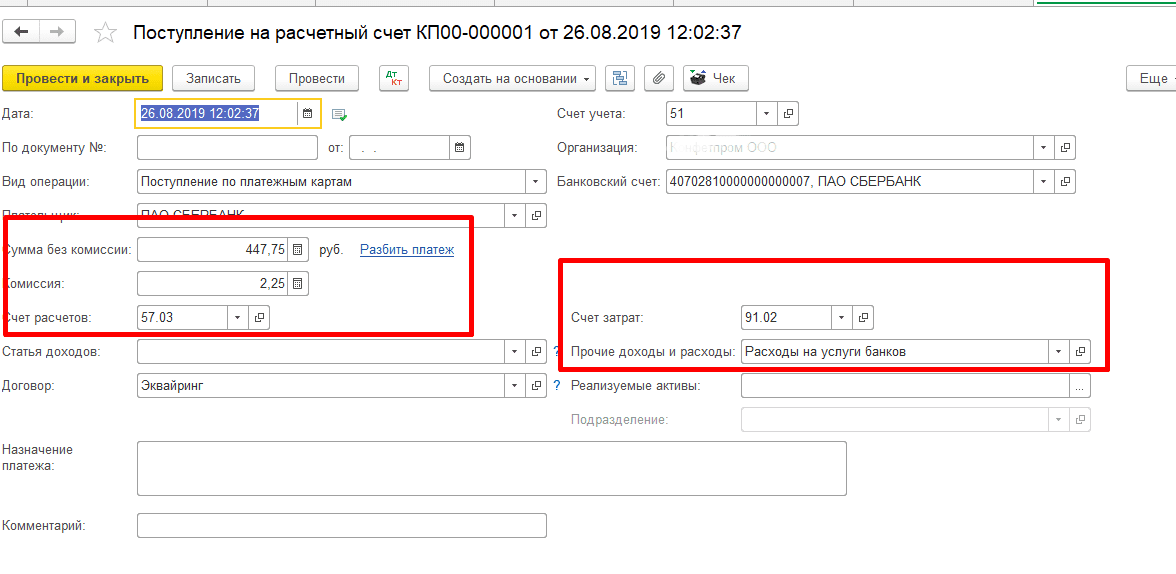Open the calculator for Сумма без комиссии
The height and width of the screenshot is (574, 1176).
point(297,250)
